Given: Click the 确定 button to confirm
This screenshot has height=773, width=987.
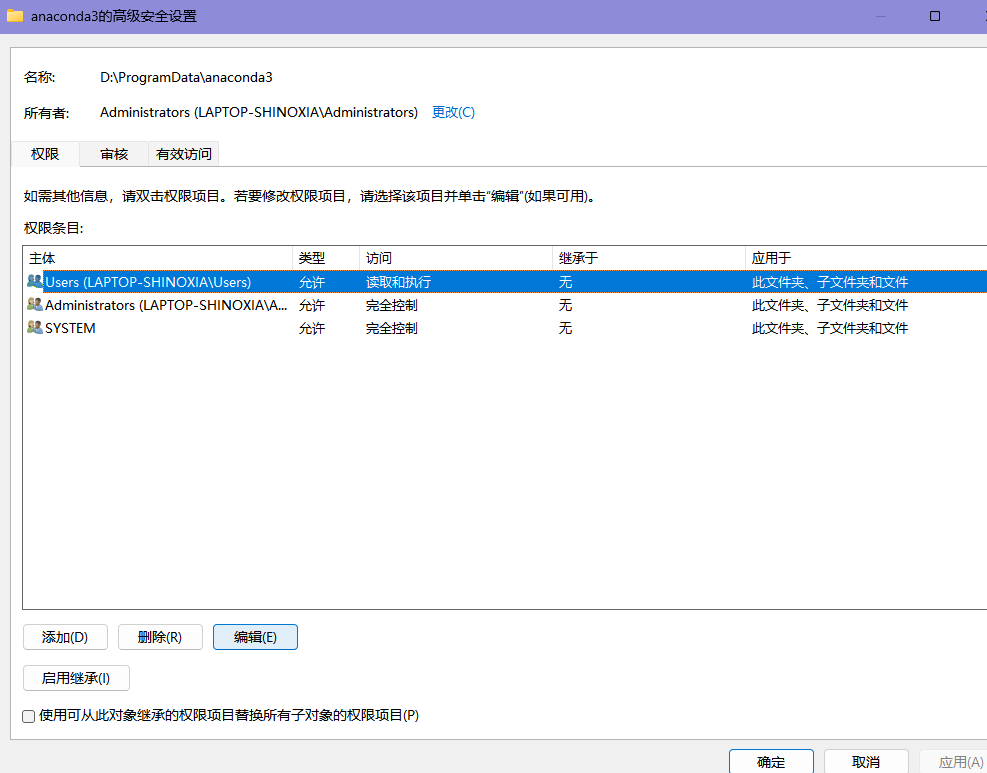Looking at the screenshot, I should pyautogui.click(x=771, y=761).
